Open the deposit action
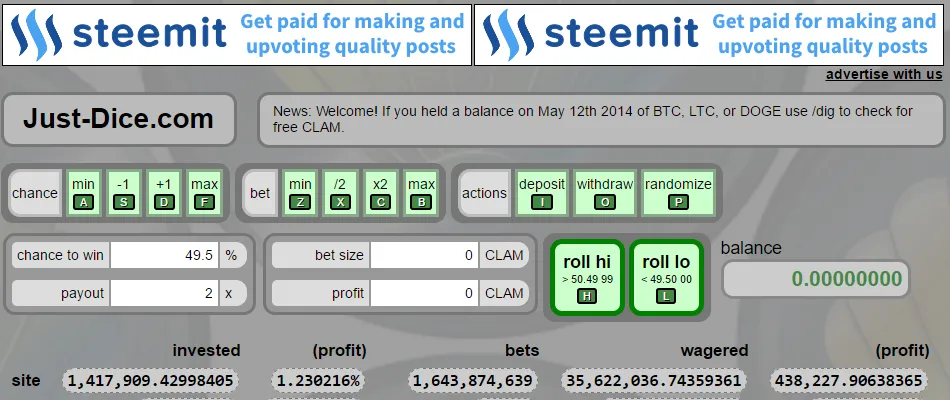This screenshot has height=400, width=950. (542, 193)
